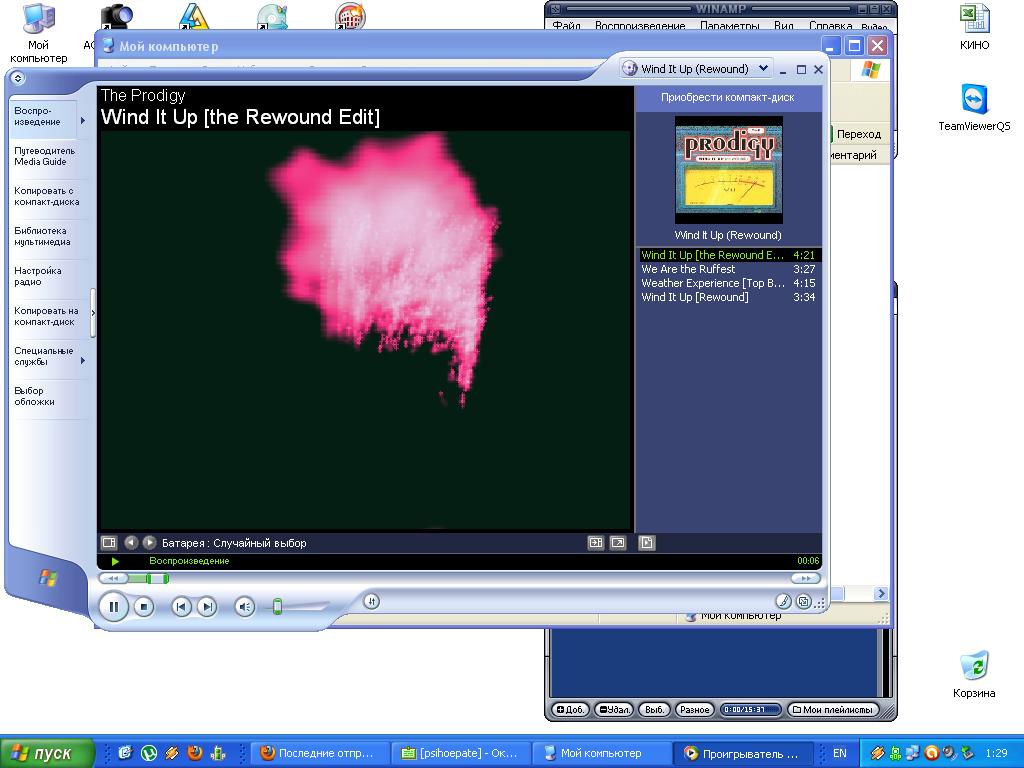Open Корзина recycle bin icon
Image resolution: width=1024 pixels, height=768 pixels.
point(974,675)
